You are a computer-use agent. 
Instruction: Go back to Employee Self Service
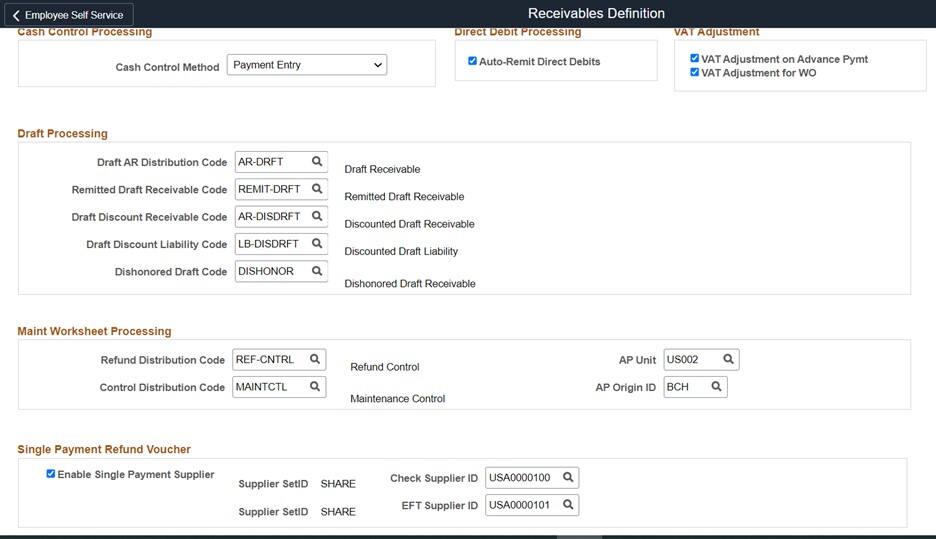pyautogui.click(x=69, y=15)
